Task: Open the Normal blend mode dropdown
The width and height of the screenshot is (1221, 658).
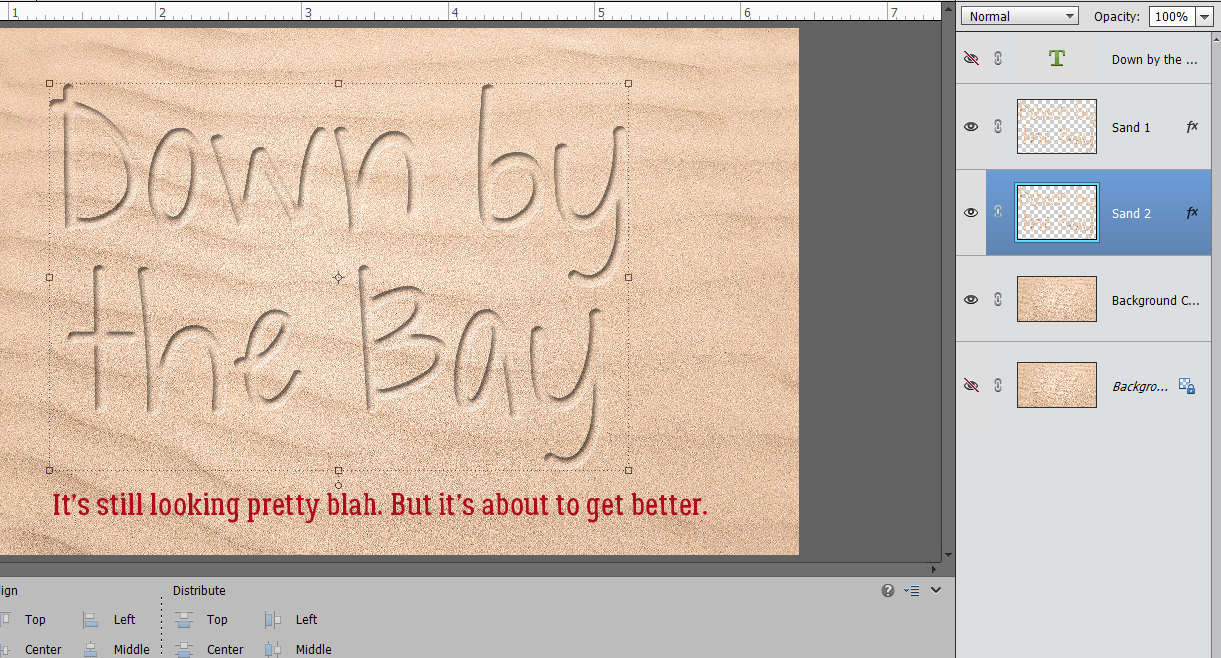Action: (1020, 16)
